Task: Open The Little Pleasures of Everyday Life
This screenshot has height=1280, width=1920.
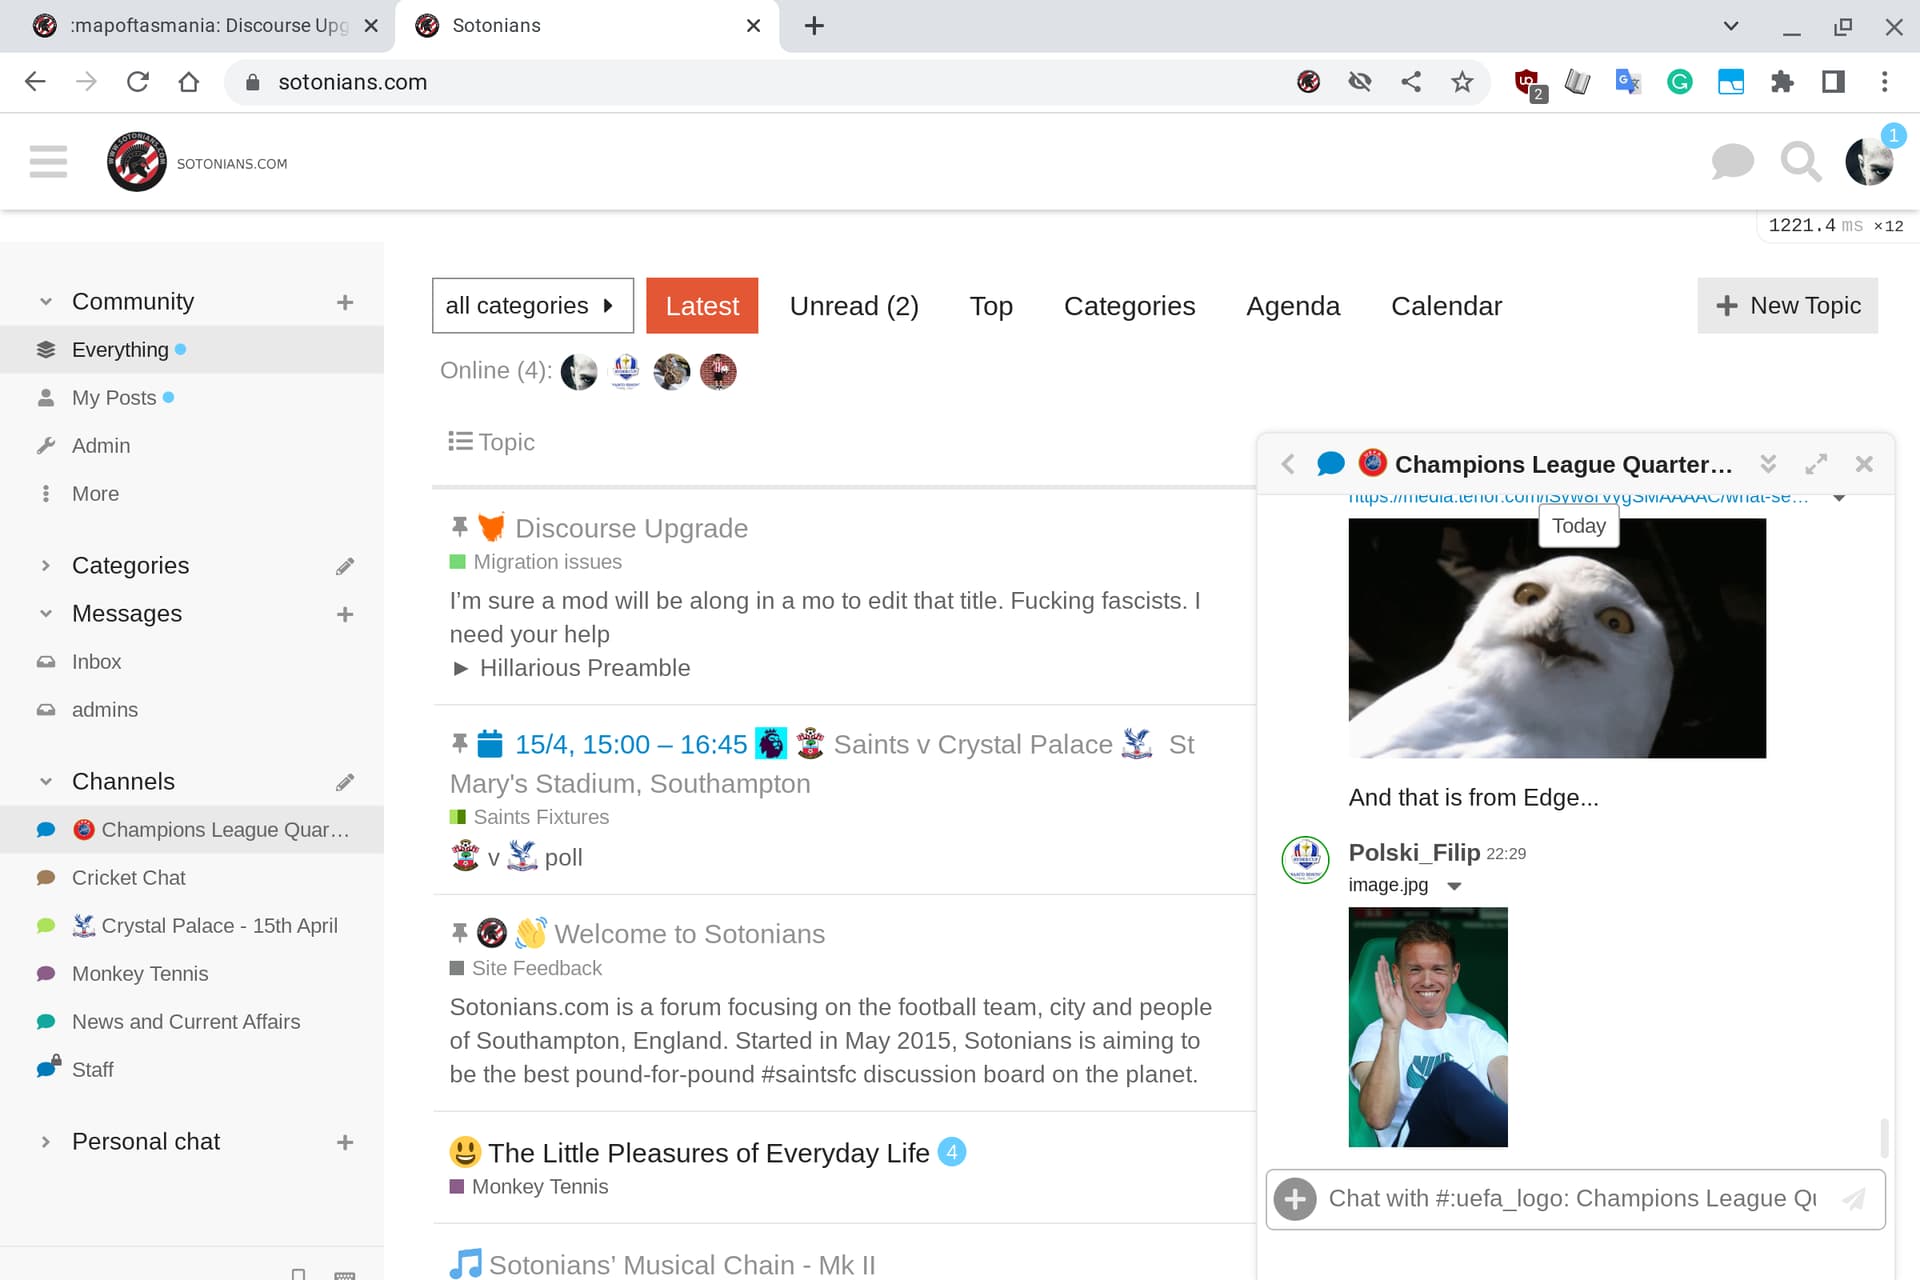Action: [x=708, y=1153]
